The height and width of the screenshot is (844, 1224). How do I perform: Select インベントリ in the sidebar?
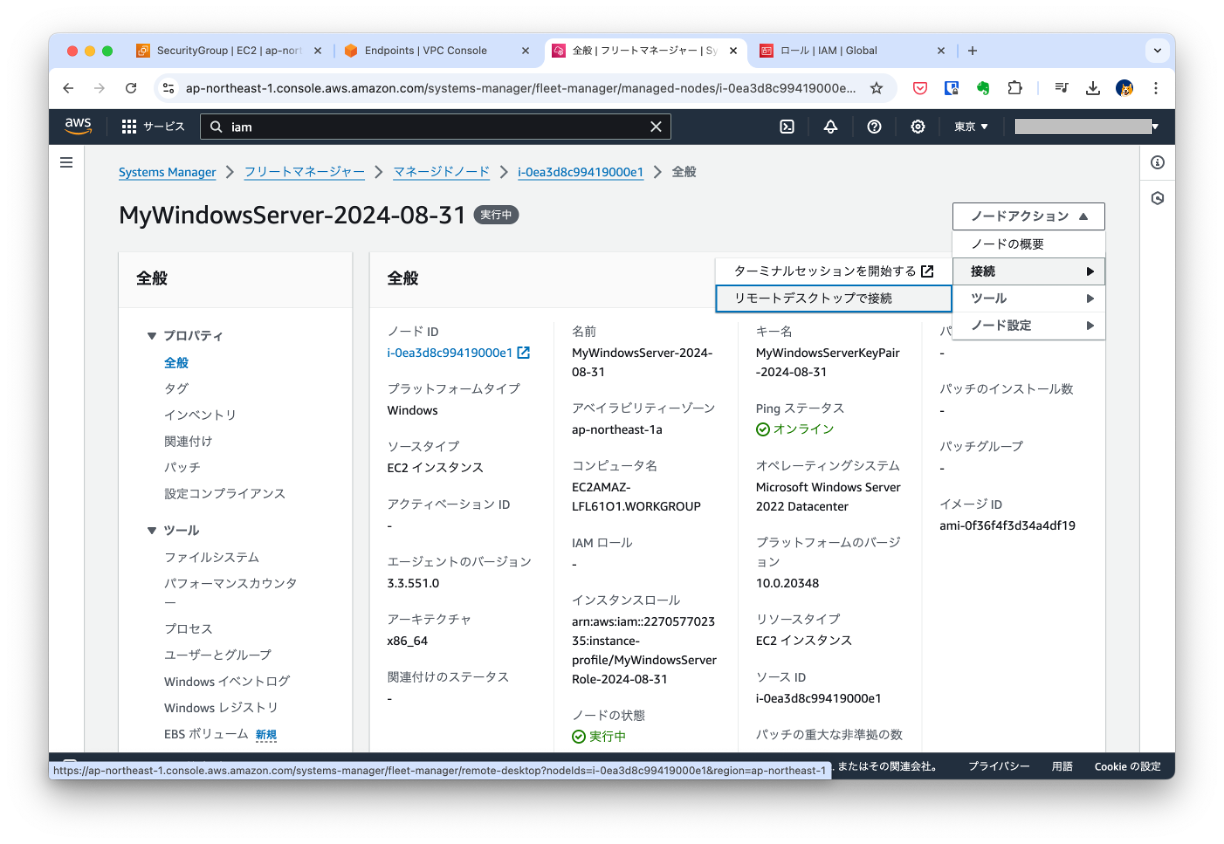pos(200,415)
